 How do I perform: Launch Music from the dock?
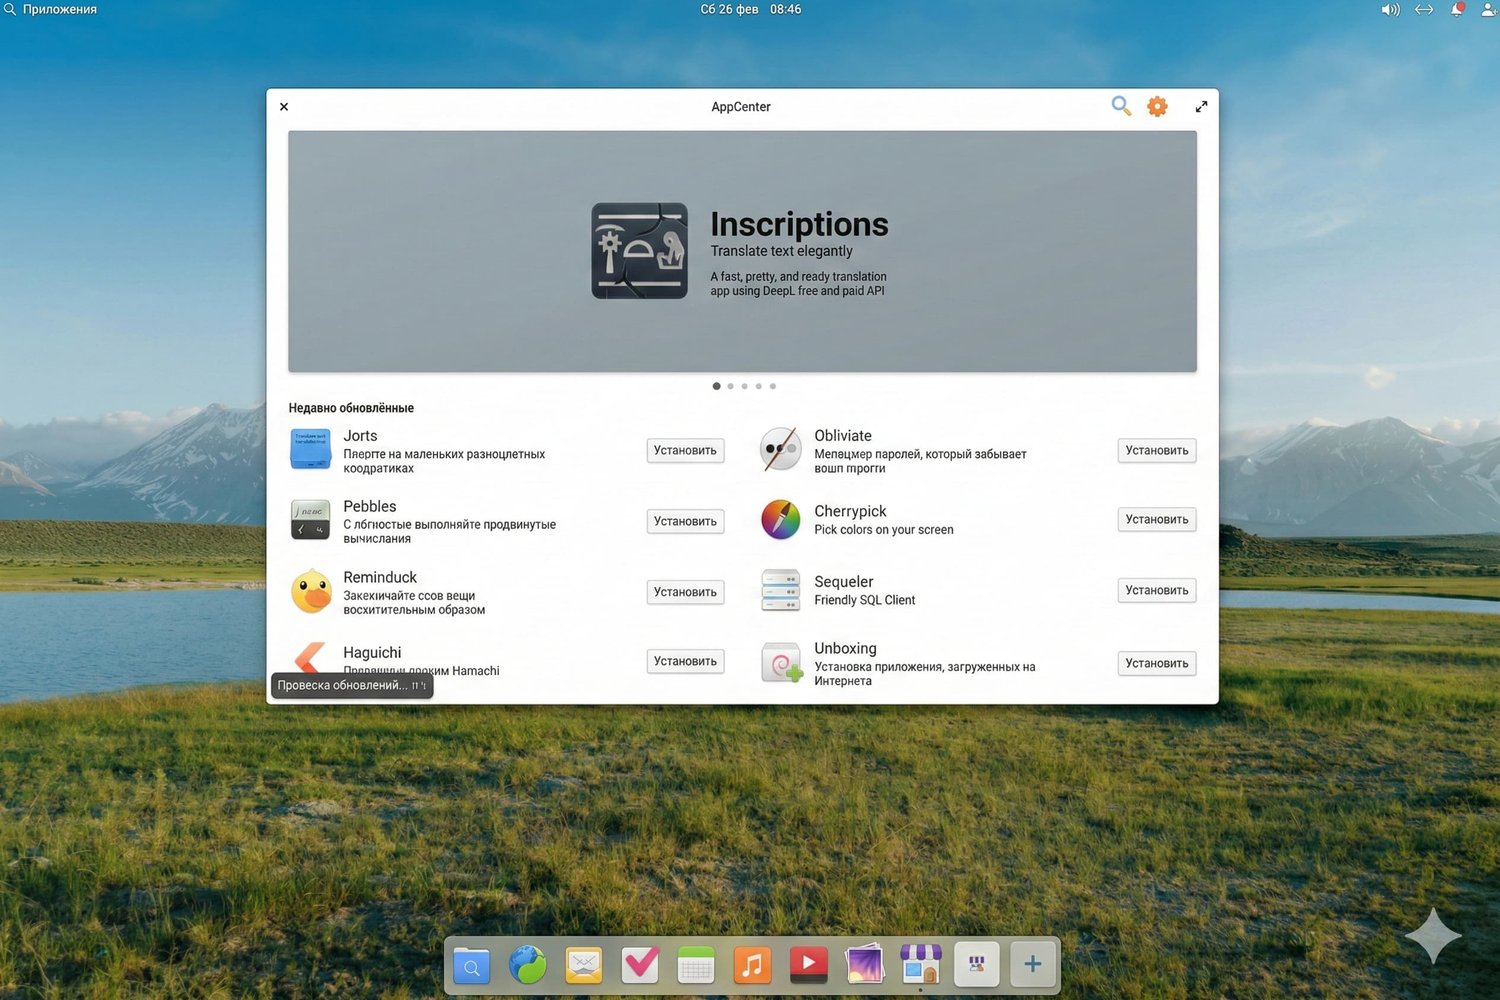[x=751, y=964]
